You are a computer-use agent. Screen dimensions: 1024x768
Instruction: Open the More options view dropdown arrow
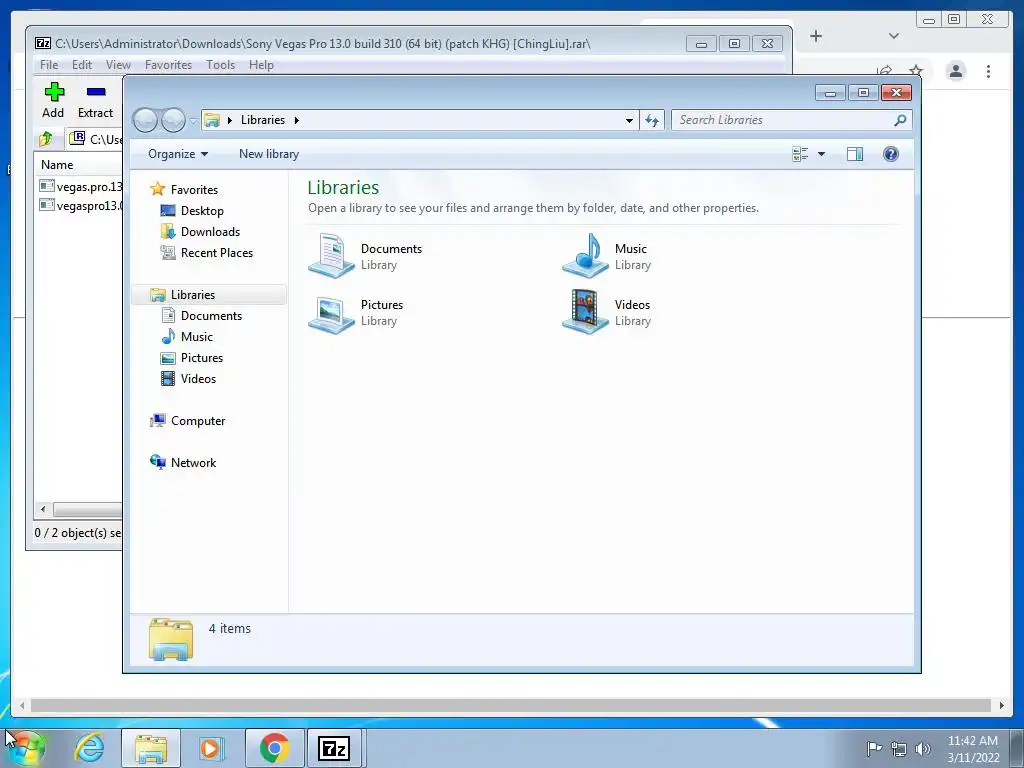click(822, 154)
